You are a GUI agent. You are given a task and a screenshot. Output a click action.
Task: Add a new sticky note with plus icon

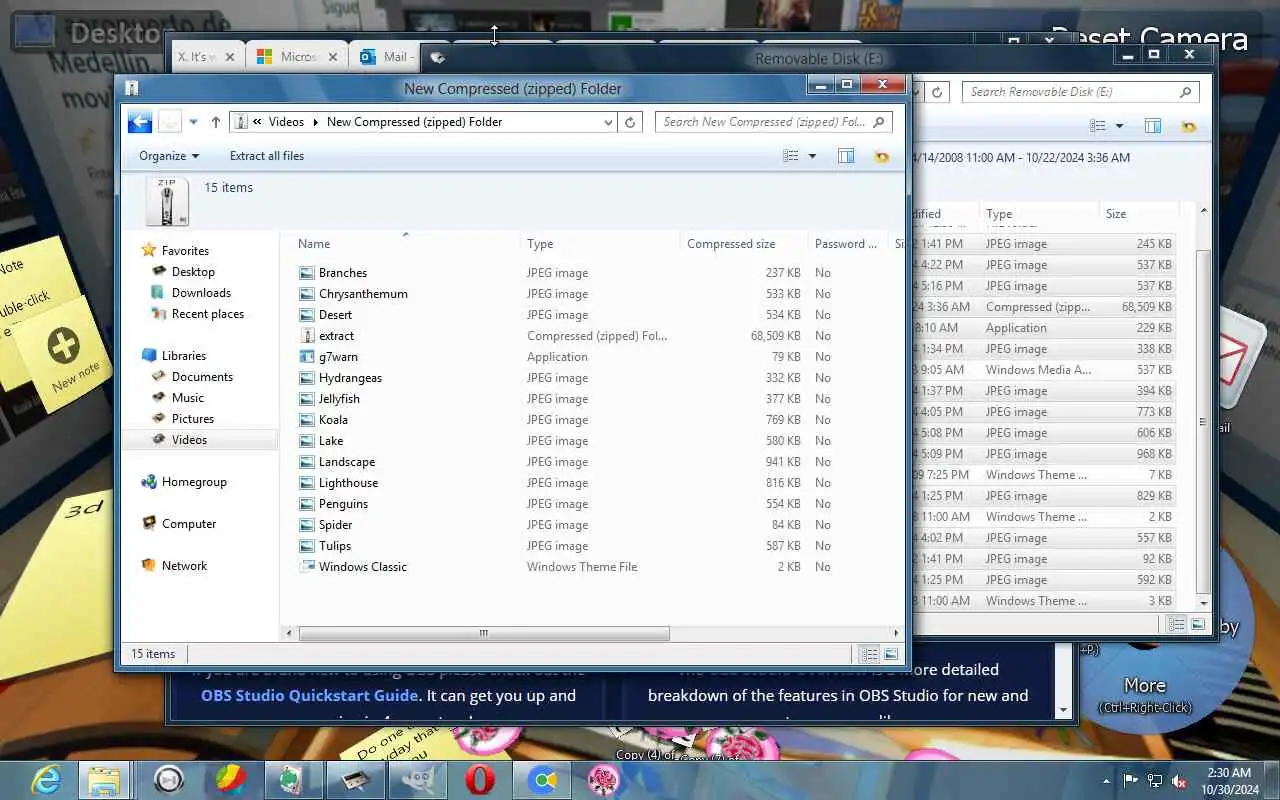click(64, 347)
